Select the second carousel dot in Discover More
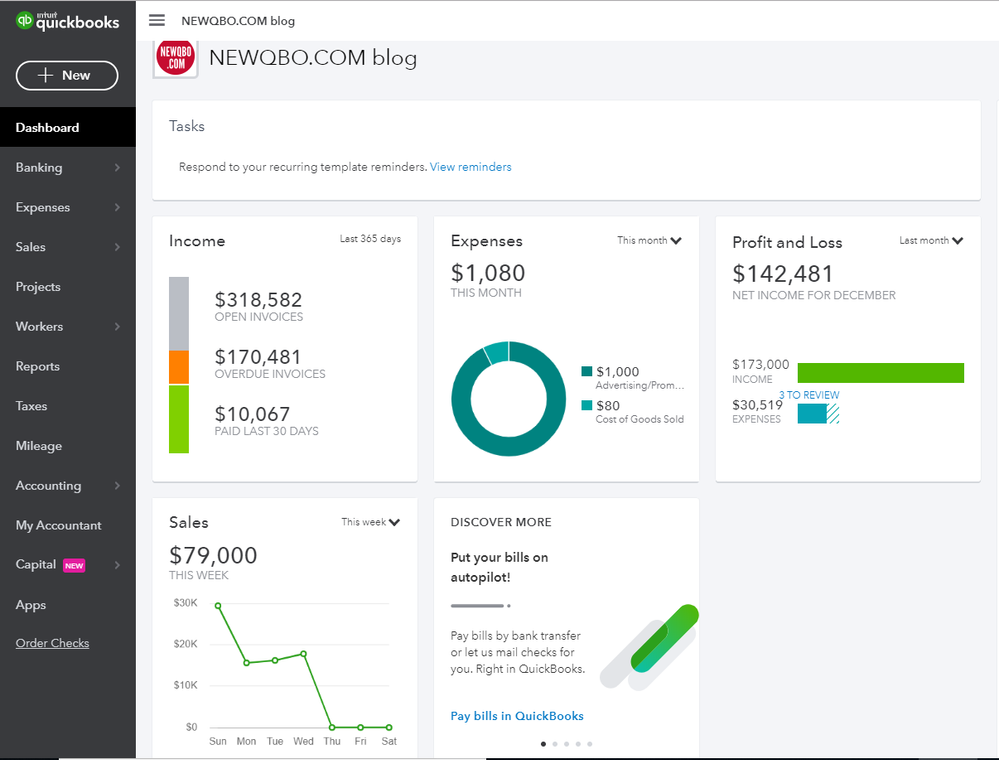Image resolution: width=999 pixels, height=760 pixels. (555, 744)
